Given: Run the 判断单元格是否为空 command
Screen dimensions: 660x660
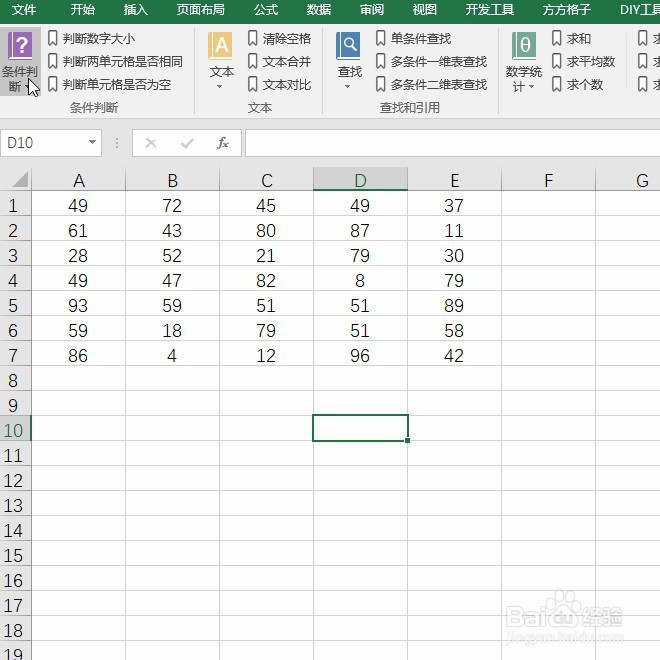Looking at the screenshot, I should click(x=117, y=85).
